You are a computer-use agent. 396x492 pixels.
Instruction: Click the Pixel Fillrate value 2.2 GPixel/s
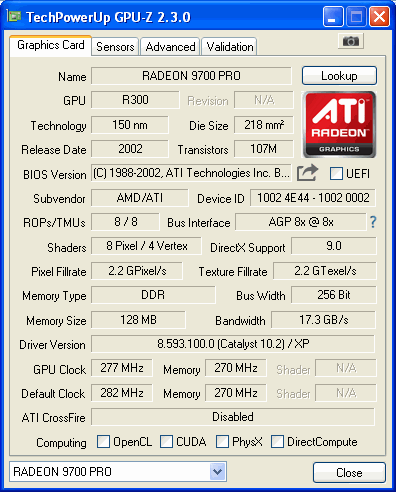pyautogui.click(x=137, y=271)
